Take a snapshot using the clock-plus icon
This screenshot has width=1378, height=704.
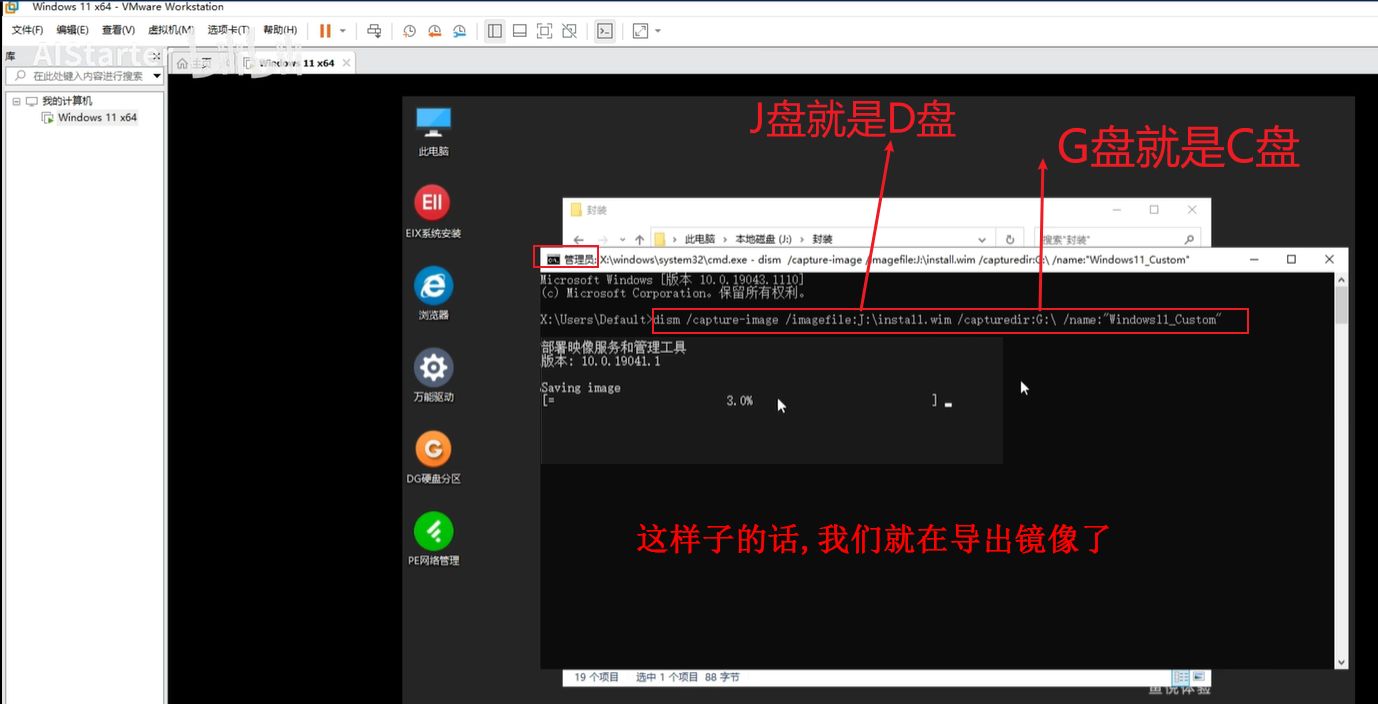click(x=409, y=31)
